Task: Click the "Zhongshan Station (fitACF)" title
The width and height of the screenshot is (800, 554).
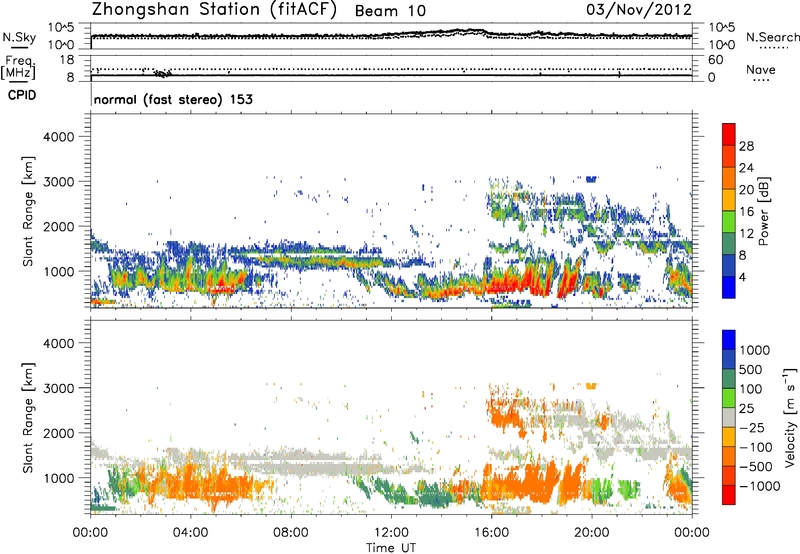Action: (214, 9)
